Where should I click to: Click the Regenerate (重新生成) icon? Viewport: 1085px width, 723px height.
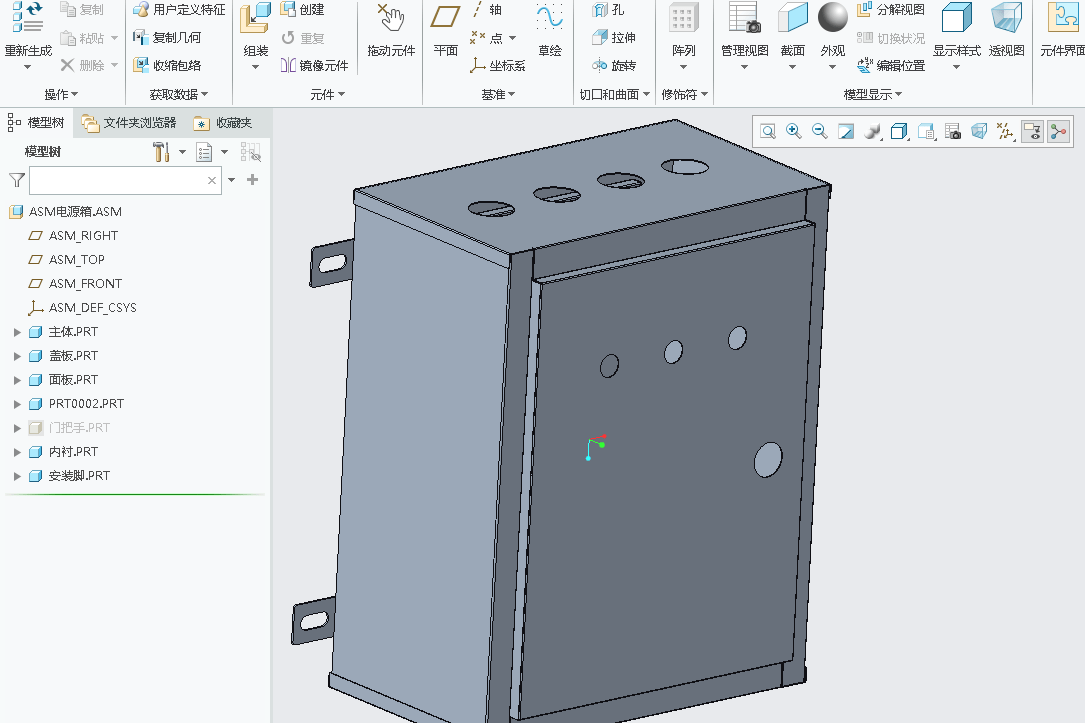click(28, 19)
